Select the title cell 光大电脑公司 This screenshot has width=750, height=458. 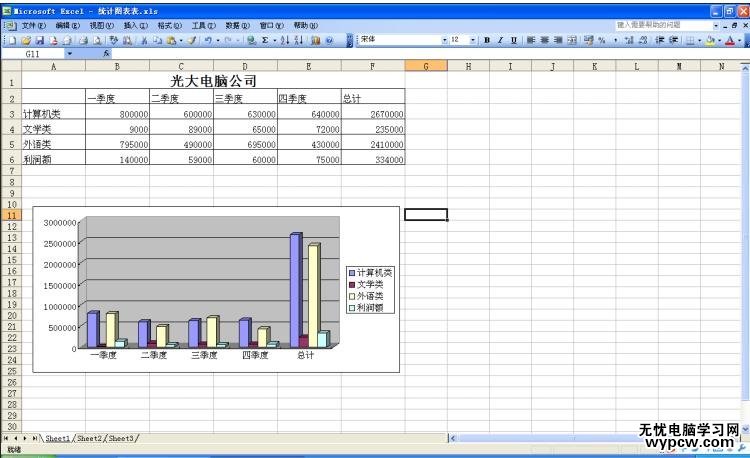pos(213,81)
